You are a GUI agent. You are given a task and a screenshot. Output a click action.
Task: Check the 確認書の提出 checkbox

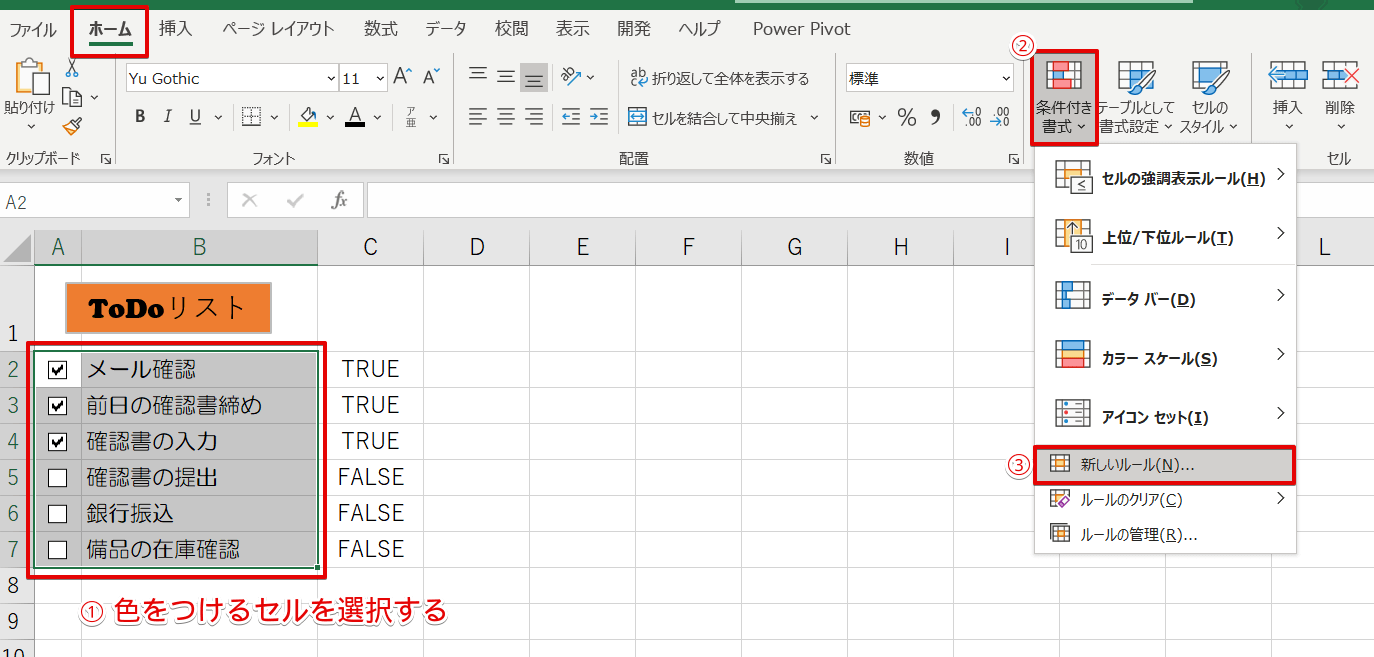pos(58,478)
